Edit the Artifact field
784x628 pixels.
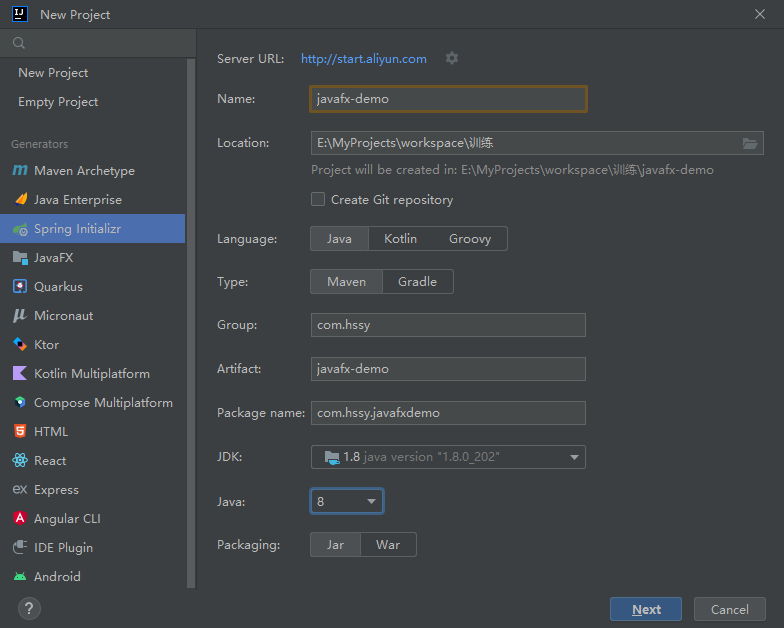(448, 369)
